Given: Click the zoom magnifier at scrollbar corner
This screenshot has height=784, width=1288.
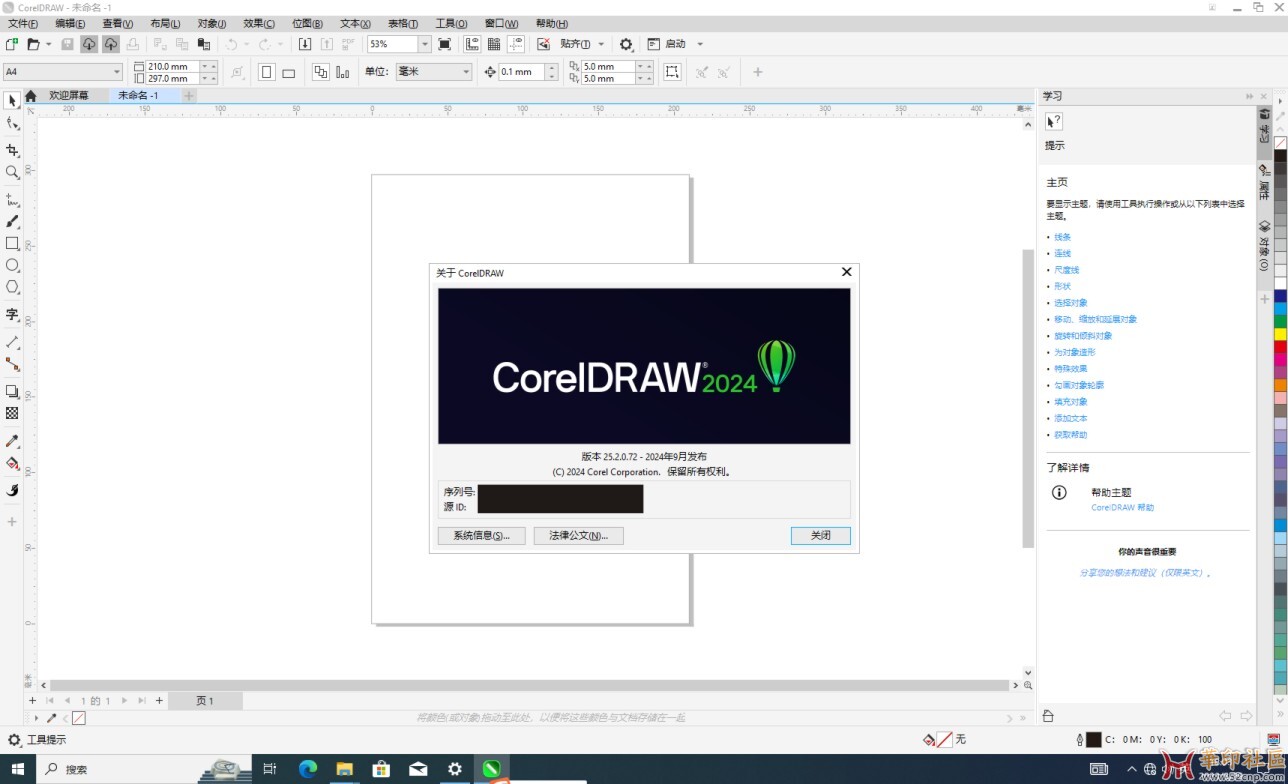Looking at the screenshot, I should [x=1028, y=685].
